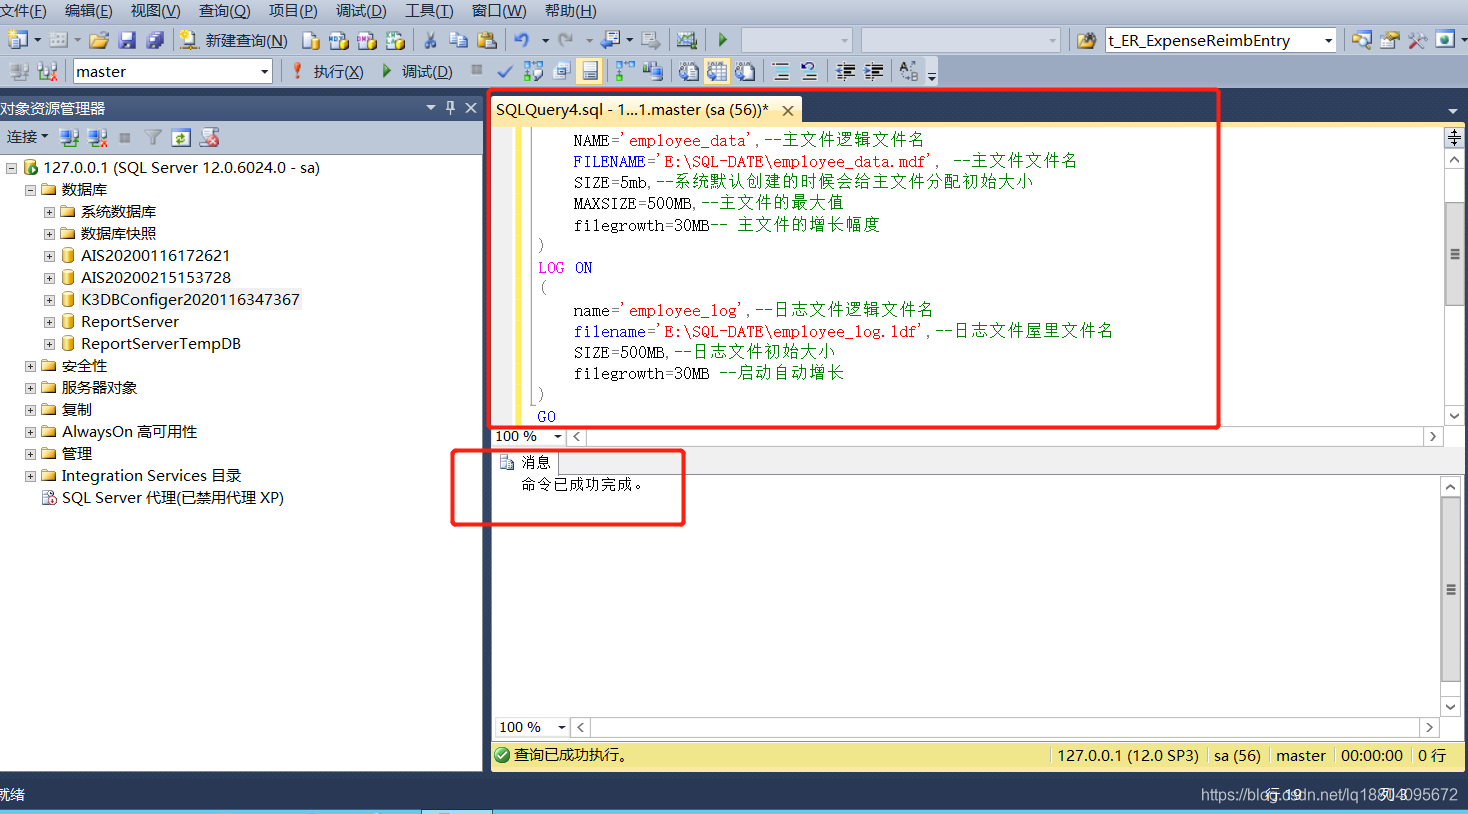Click the Comment out selected lines icon

coord(781,71)
